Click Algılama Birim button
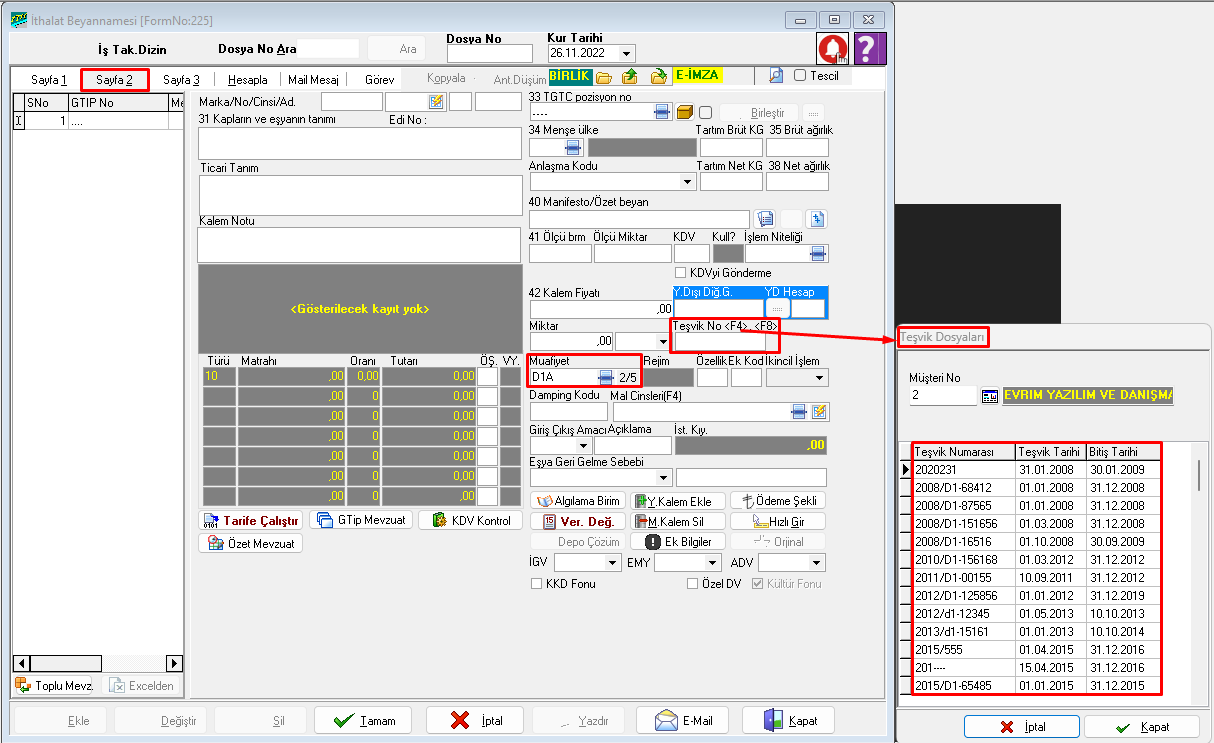 pos(578,501)
